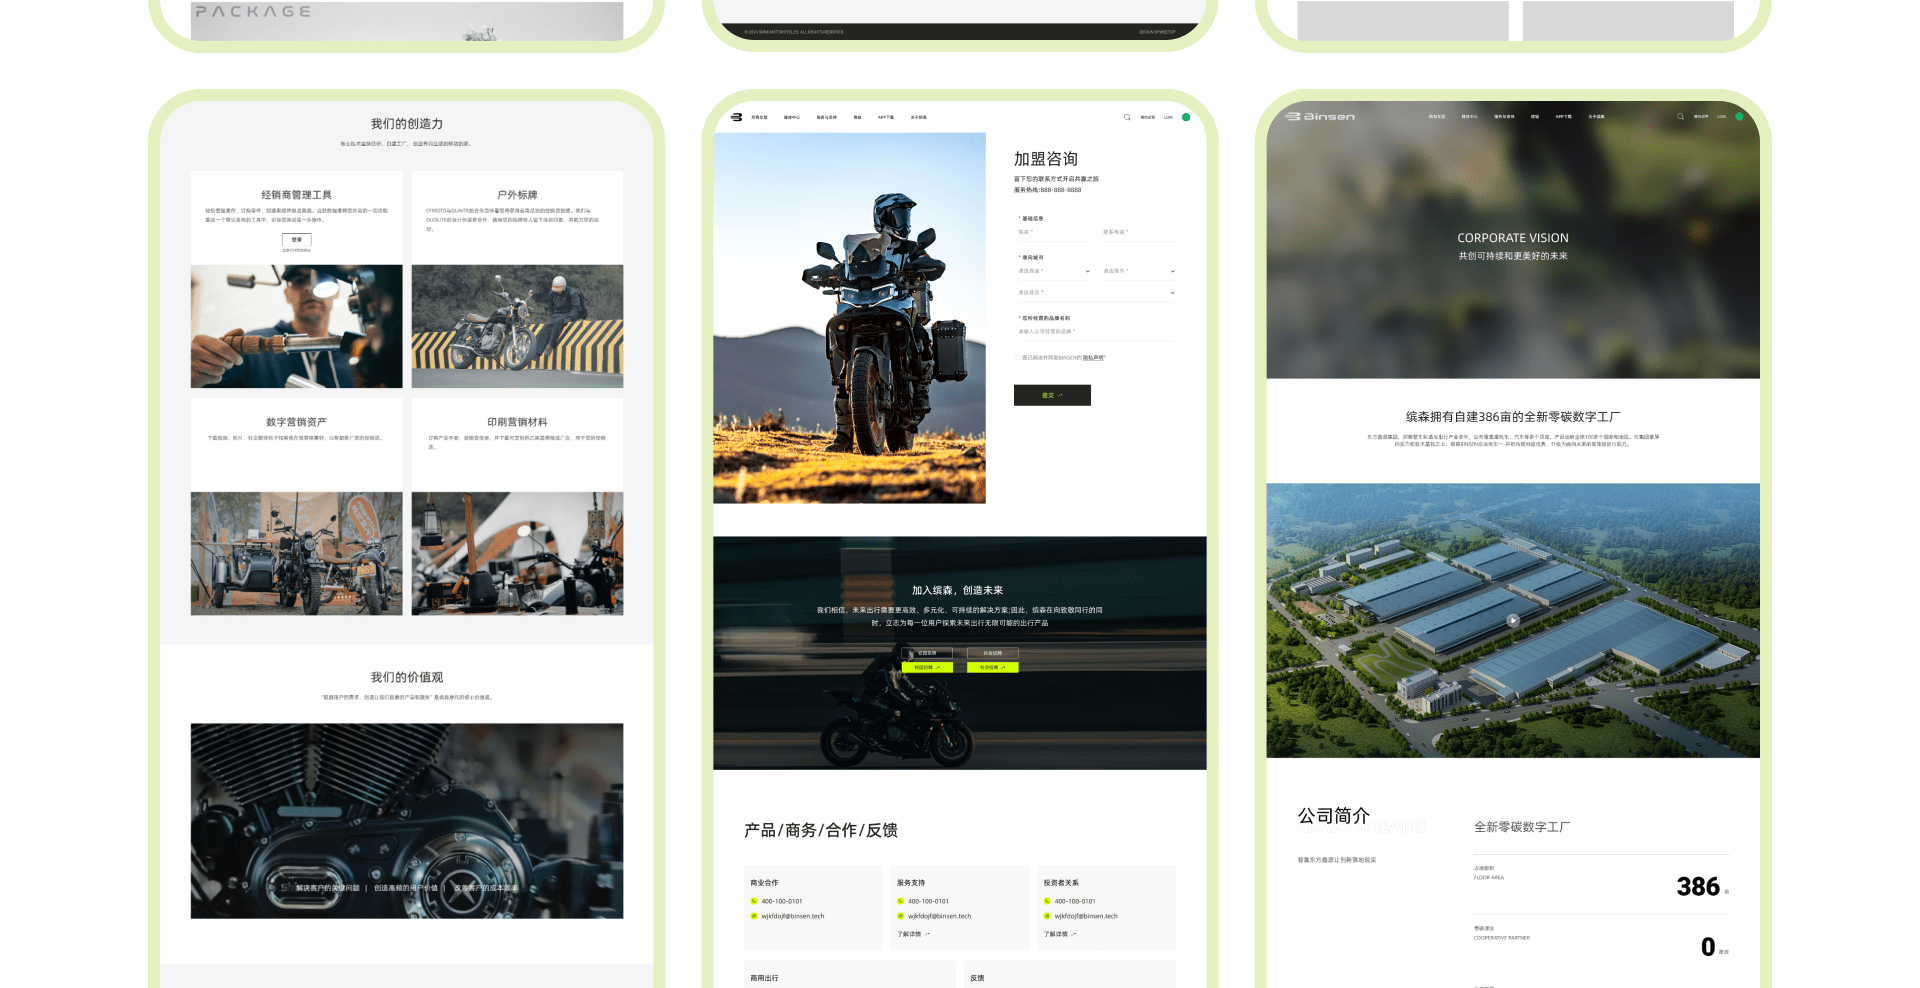Click the second menu item in the franchise page header
Viewport: 1920px width, 988px height.
(x=791, y=117)
